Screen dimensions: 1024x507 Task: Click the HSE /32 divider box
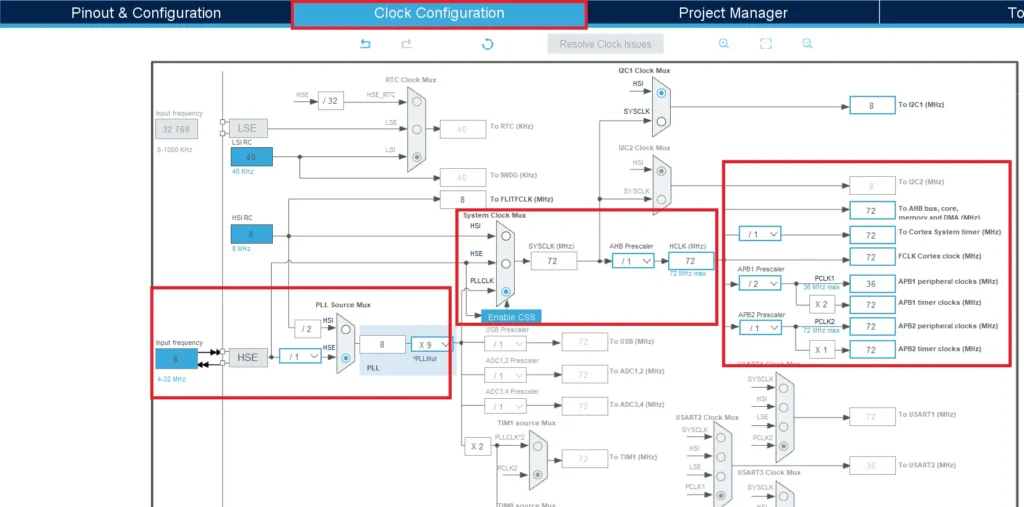[x=331, y=101]
